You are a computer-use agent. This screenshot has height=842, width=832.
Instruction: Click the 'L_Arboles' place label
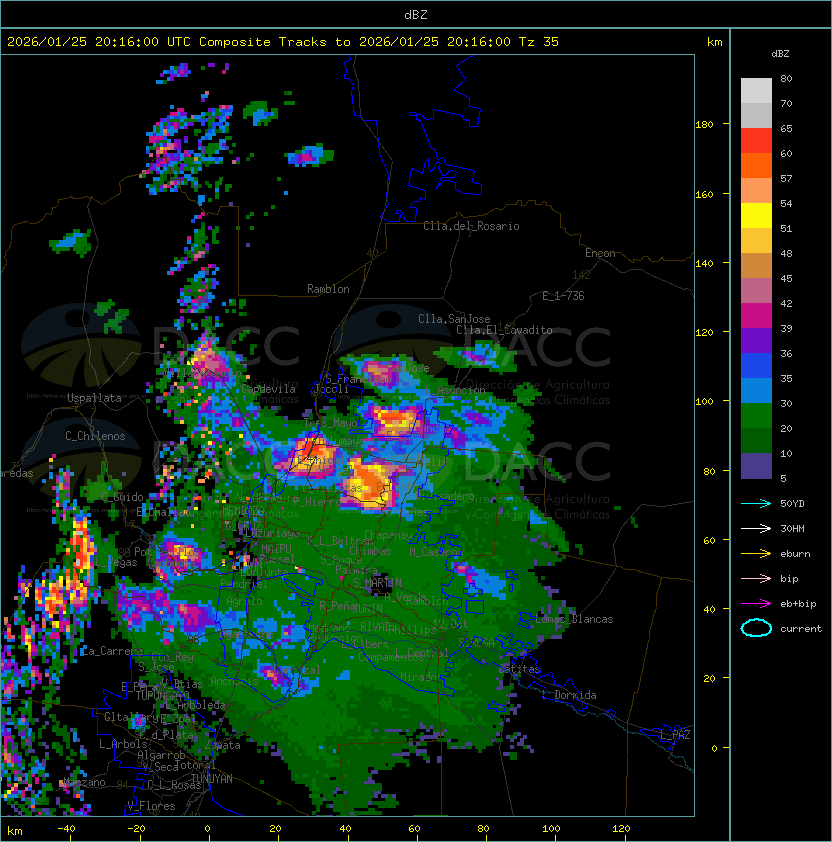123,744
